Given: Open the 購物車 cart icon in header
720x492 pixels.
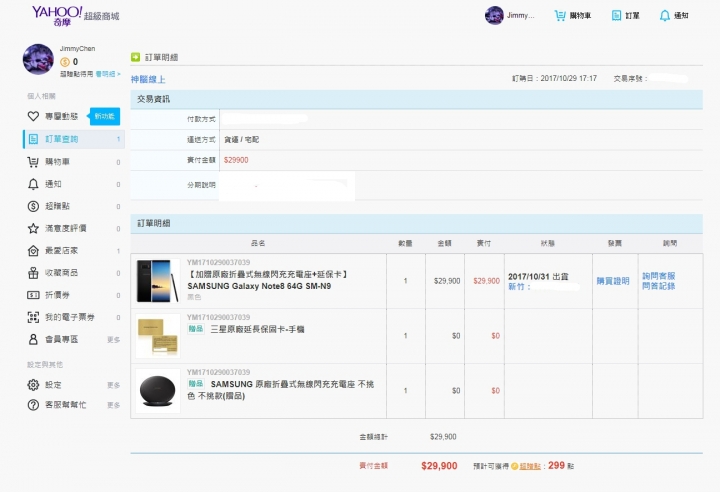Looking at the screenshot, I should (560, 16).
